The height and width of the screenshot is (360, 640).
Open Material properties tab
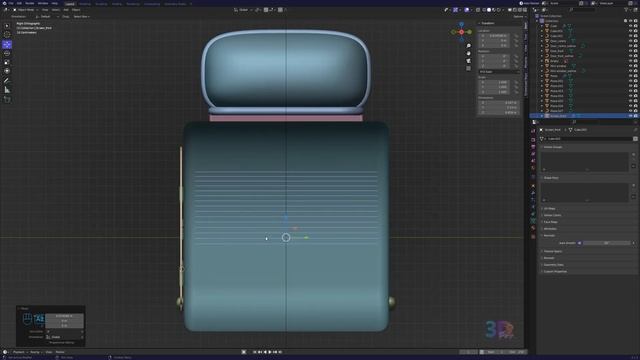tap(533, 228)
